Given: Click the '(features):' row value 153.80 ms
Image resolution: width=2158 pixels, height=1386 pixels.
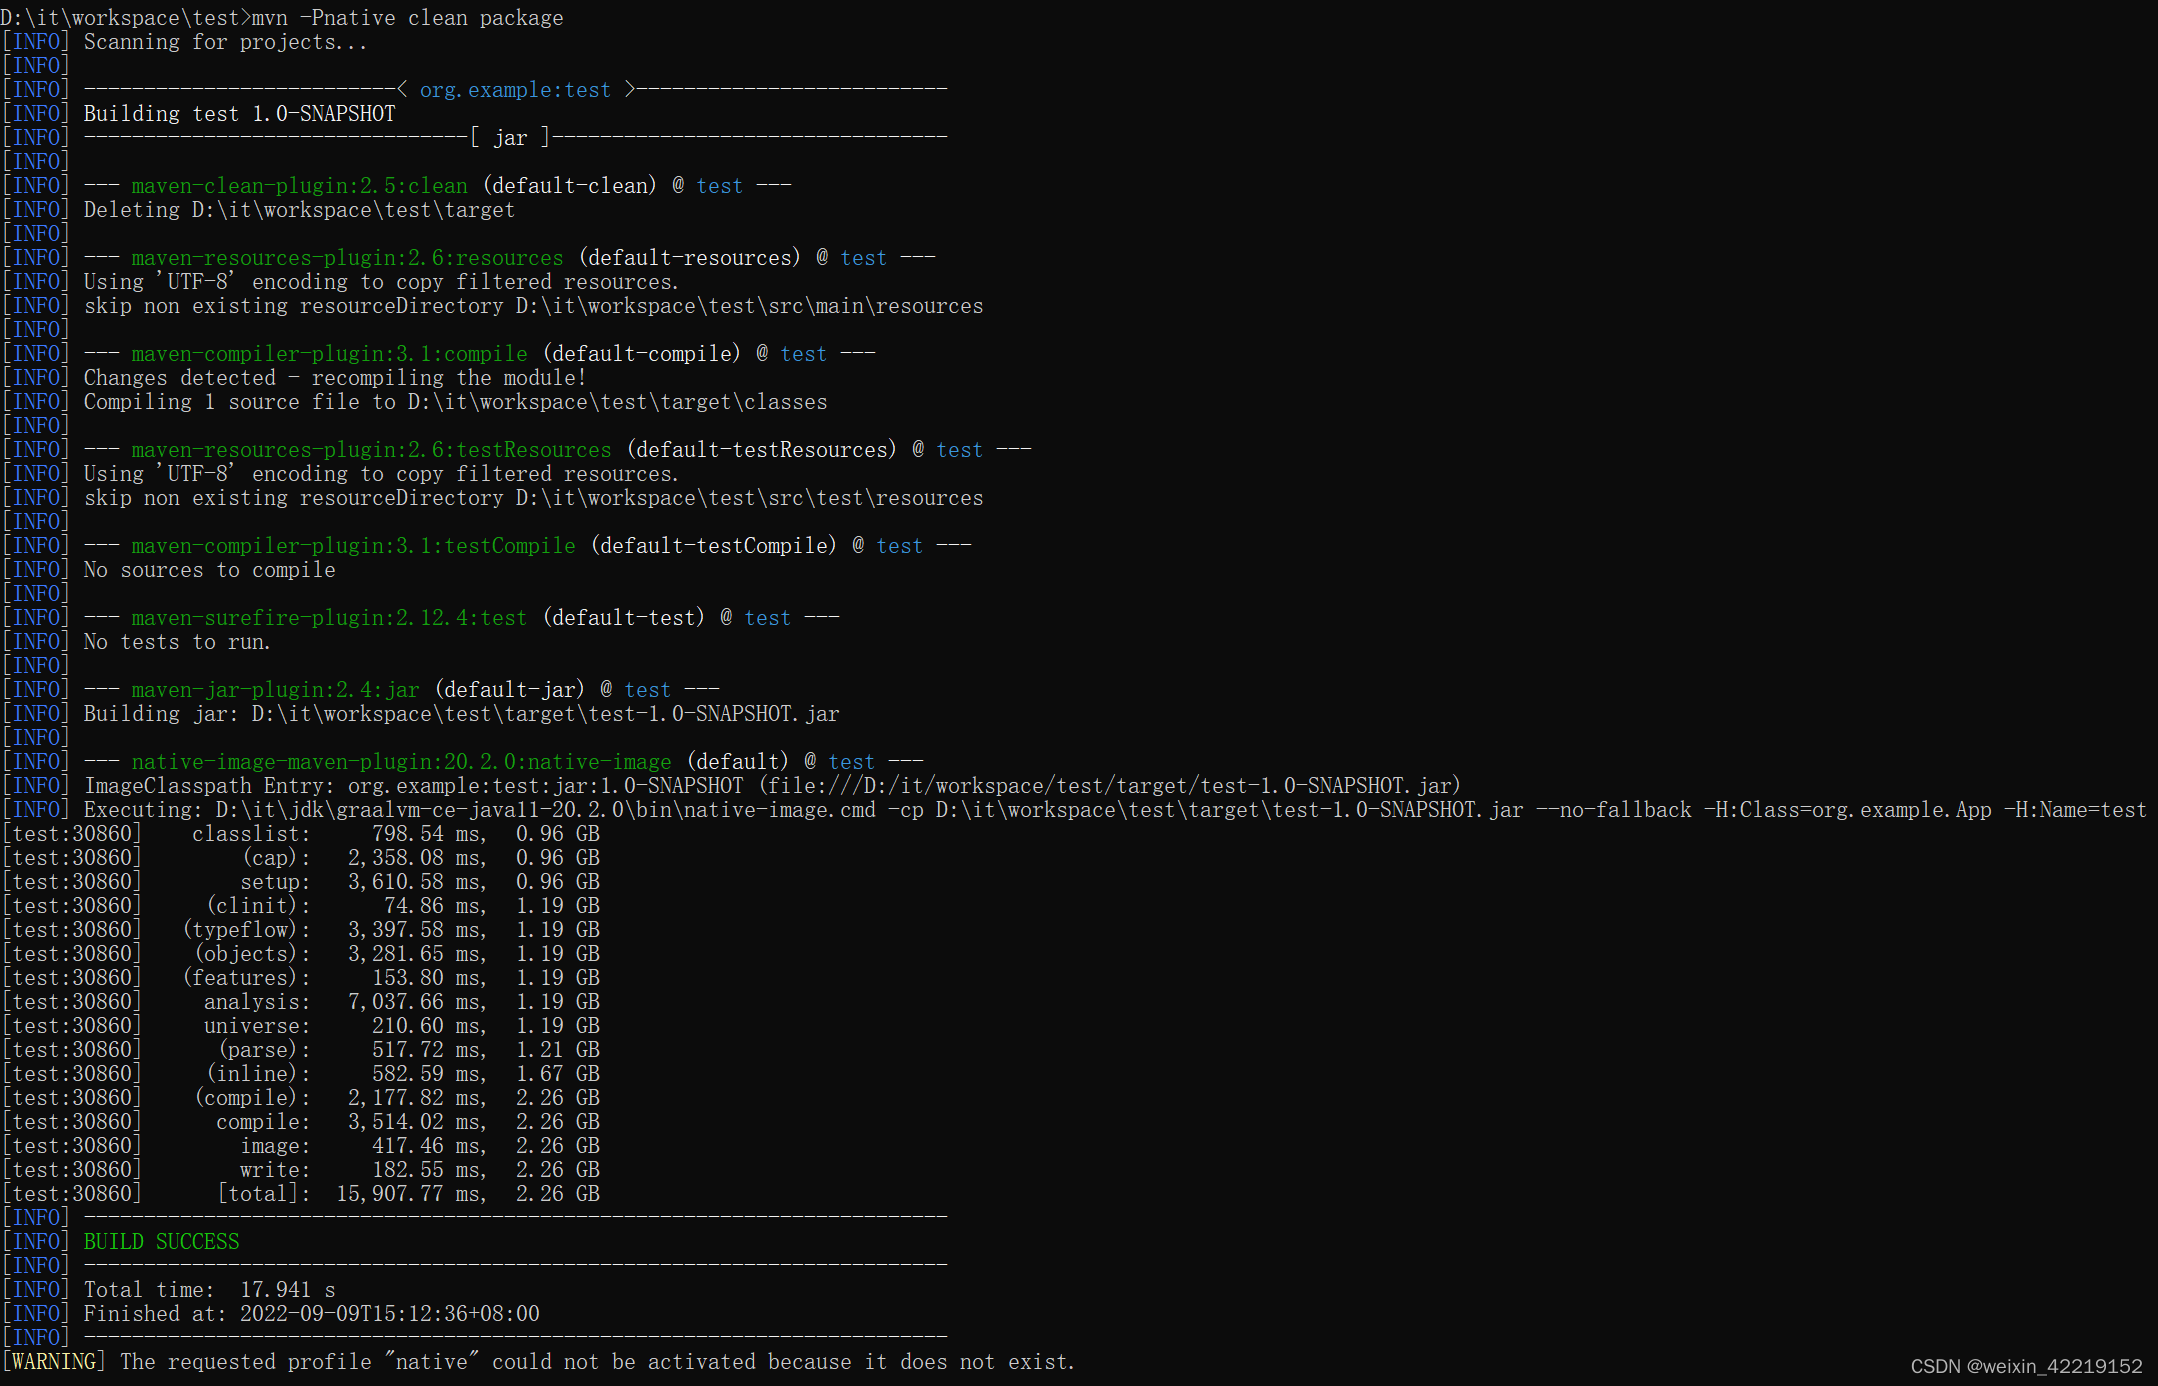Looking at the screenshot, I should click(428, 978).
